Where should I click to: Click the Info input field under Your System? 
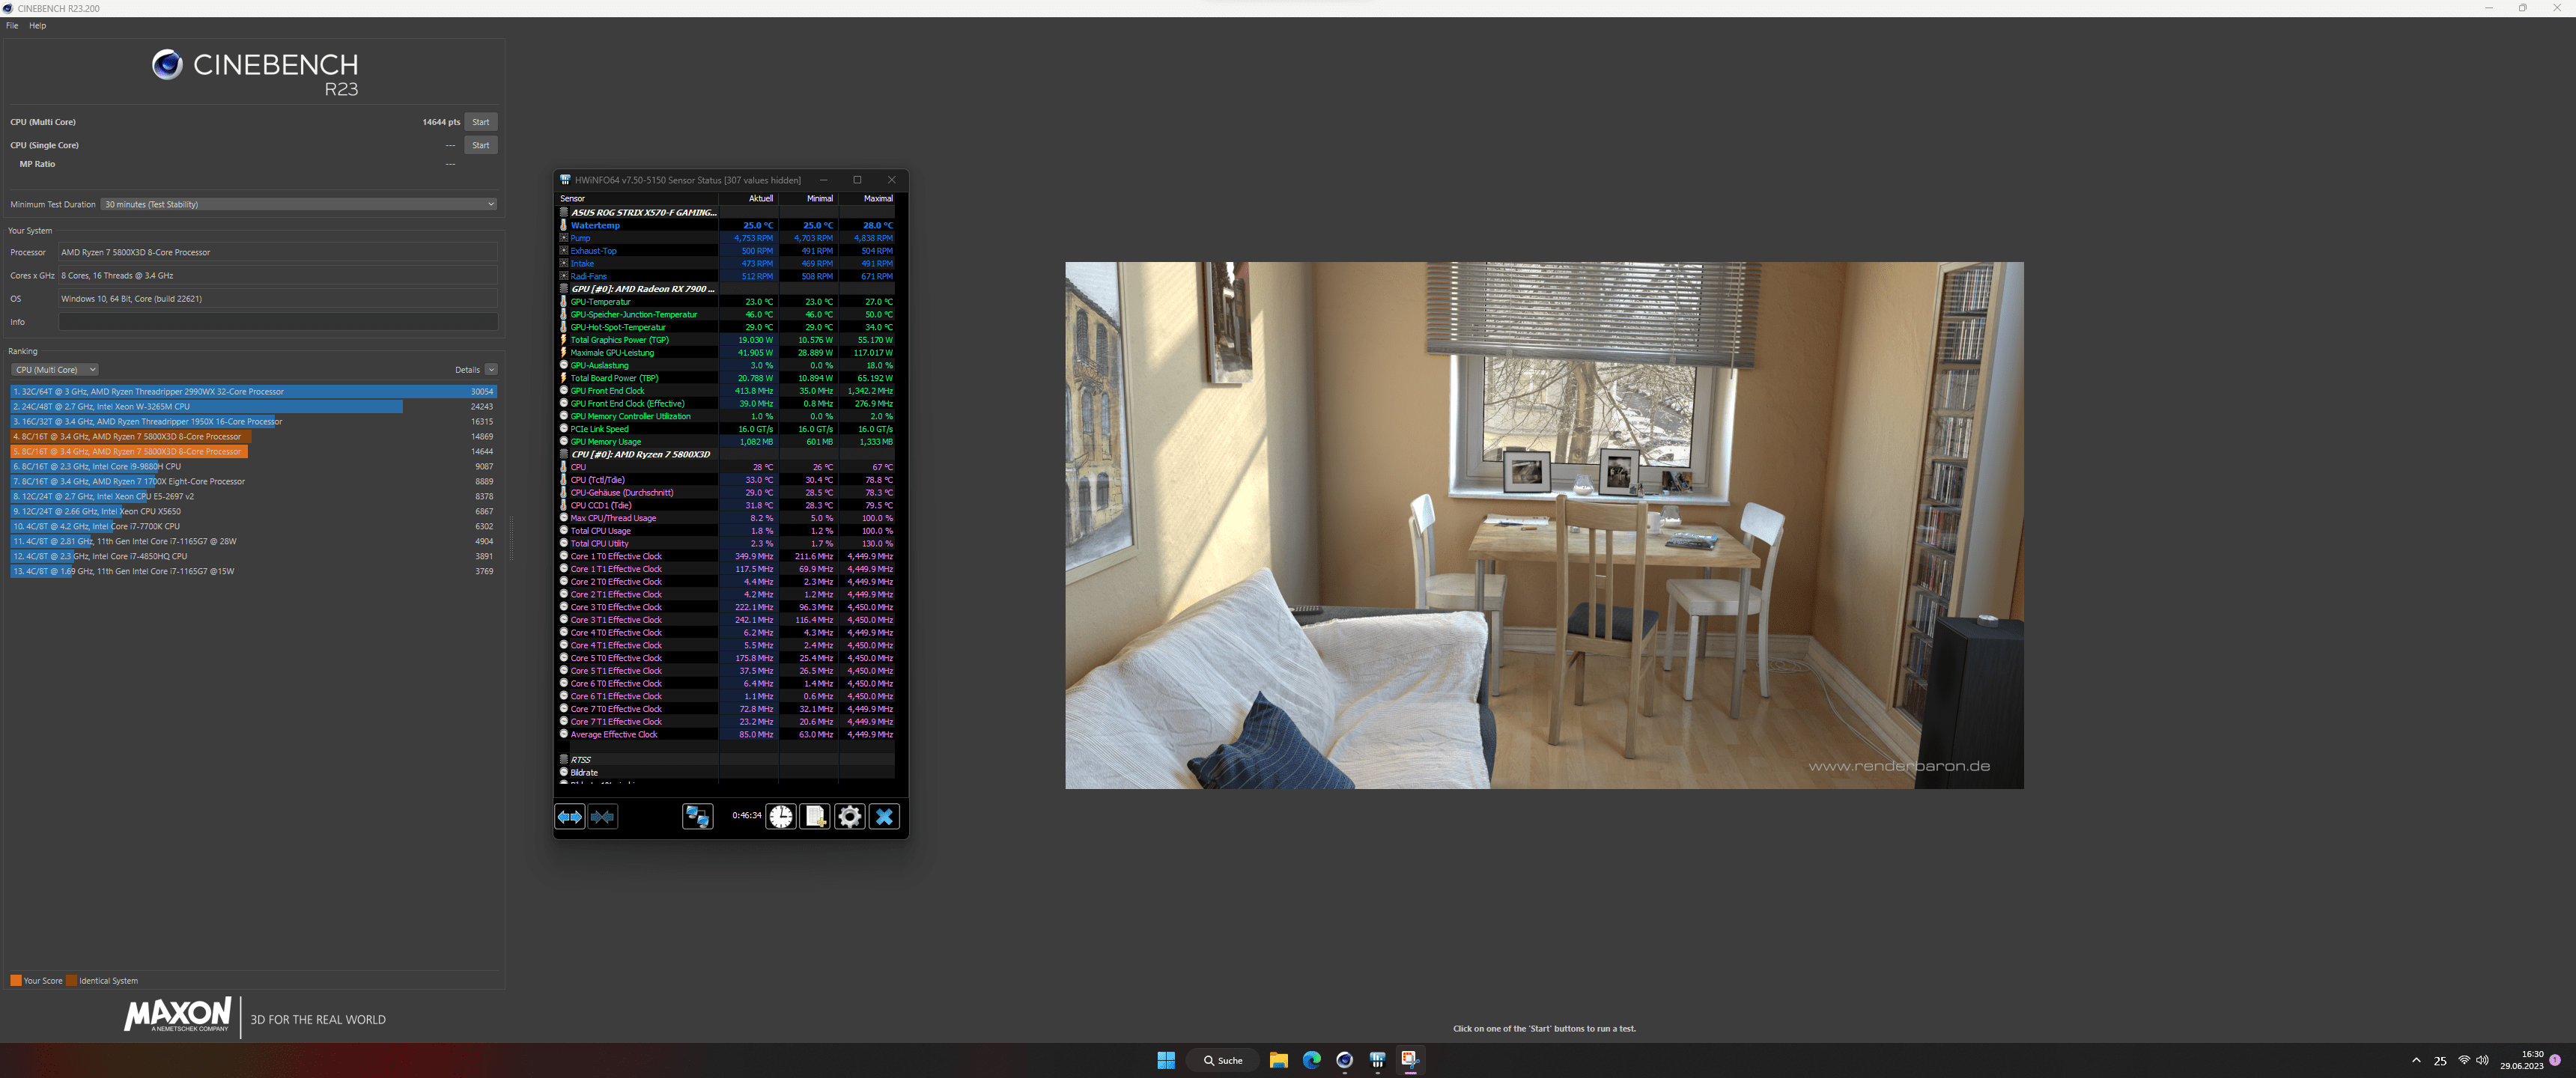[x=278, y=322]
